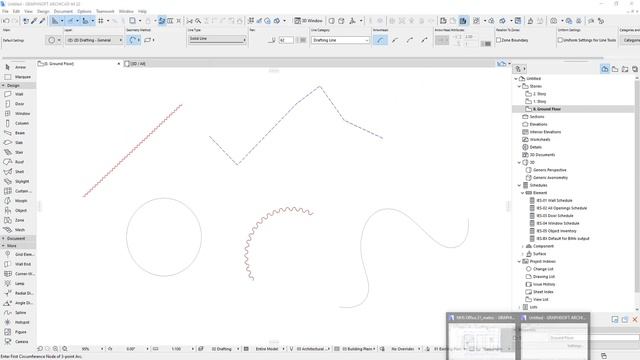The image size is (640, 360).
Task: Enable the Zone Boundary checkbox
Action: point(498,40)
